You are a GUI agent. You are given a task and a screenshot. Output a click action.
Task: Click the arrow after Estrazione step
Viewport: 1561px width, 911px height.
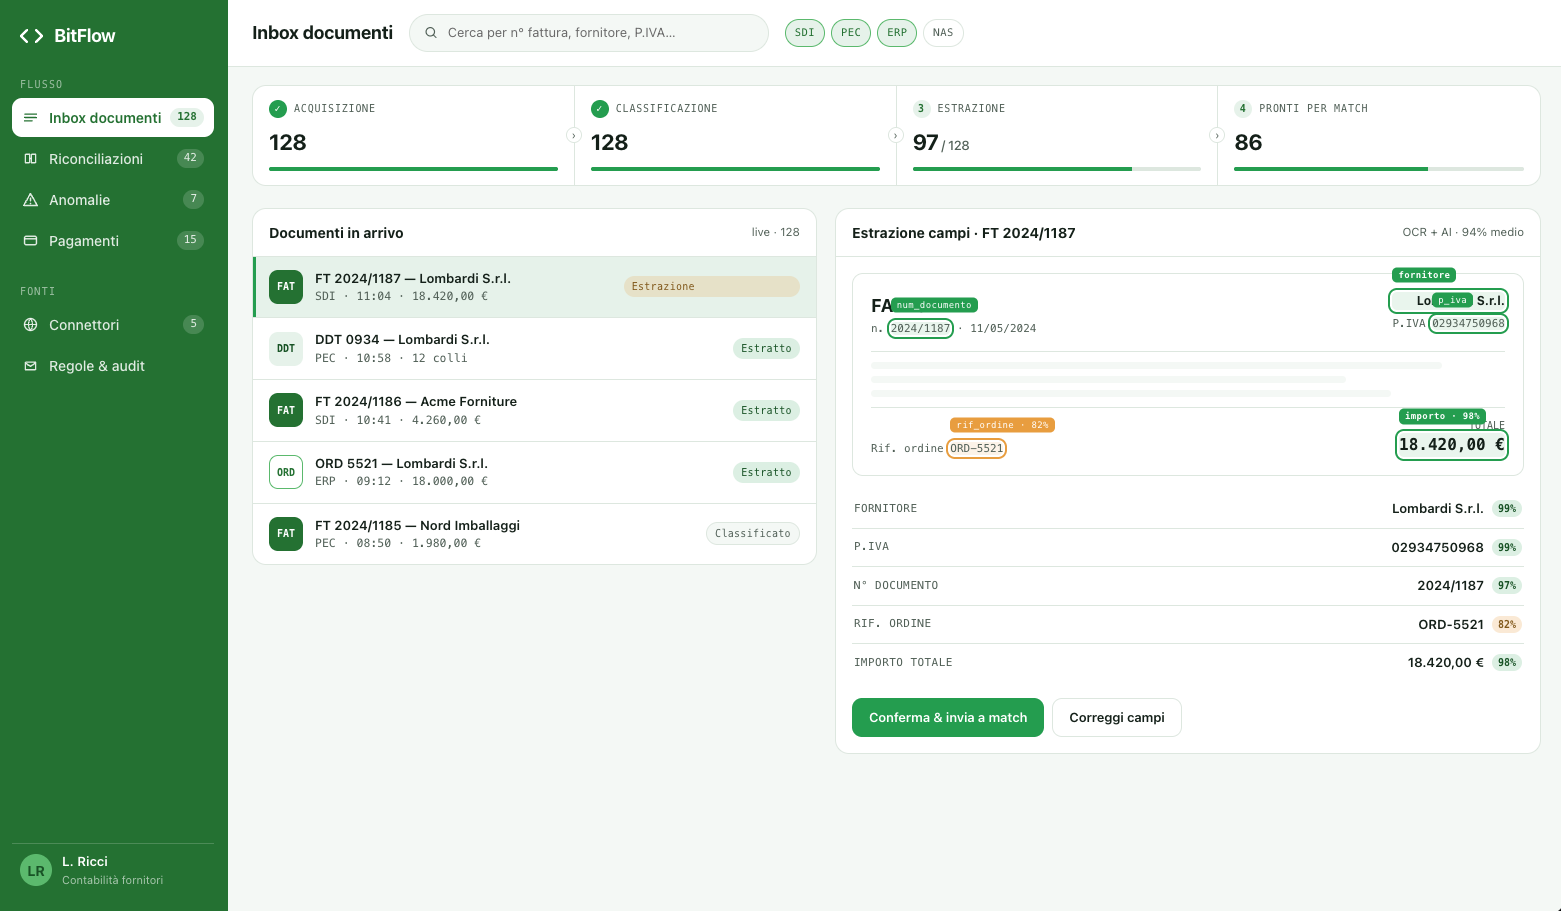(1217, 135)
